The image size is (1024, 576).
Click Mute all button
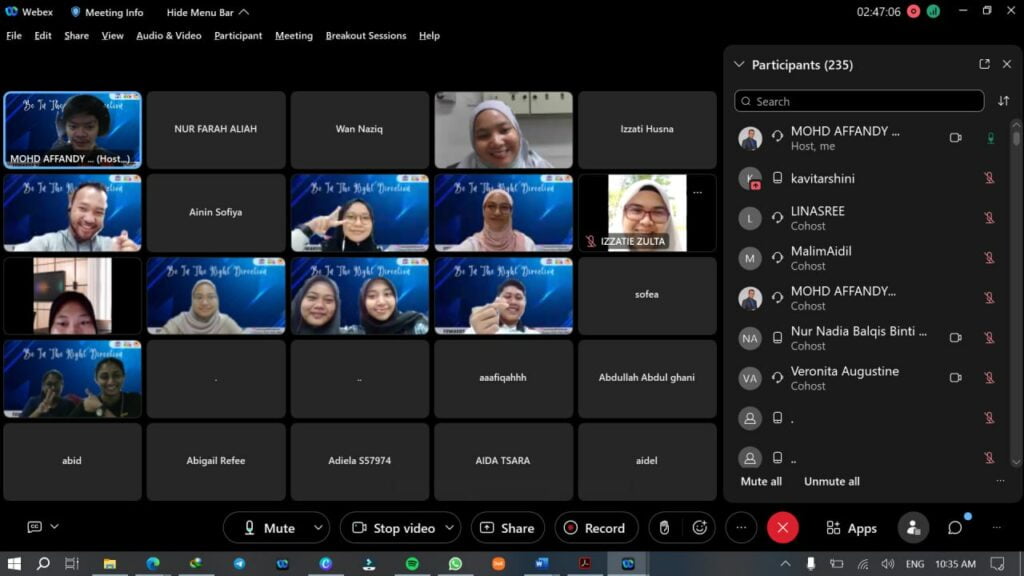(x=761, y=481)
